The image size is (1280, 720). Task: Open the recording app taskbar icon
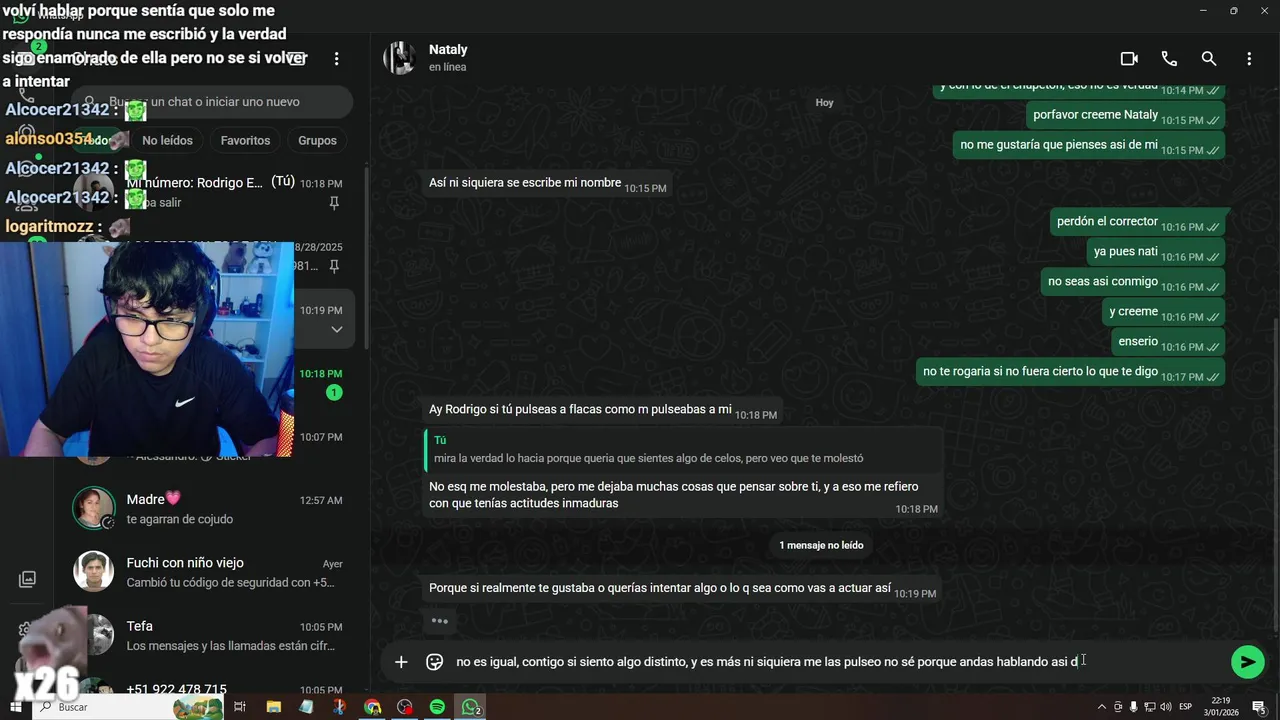coord(404,707)
